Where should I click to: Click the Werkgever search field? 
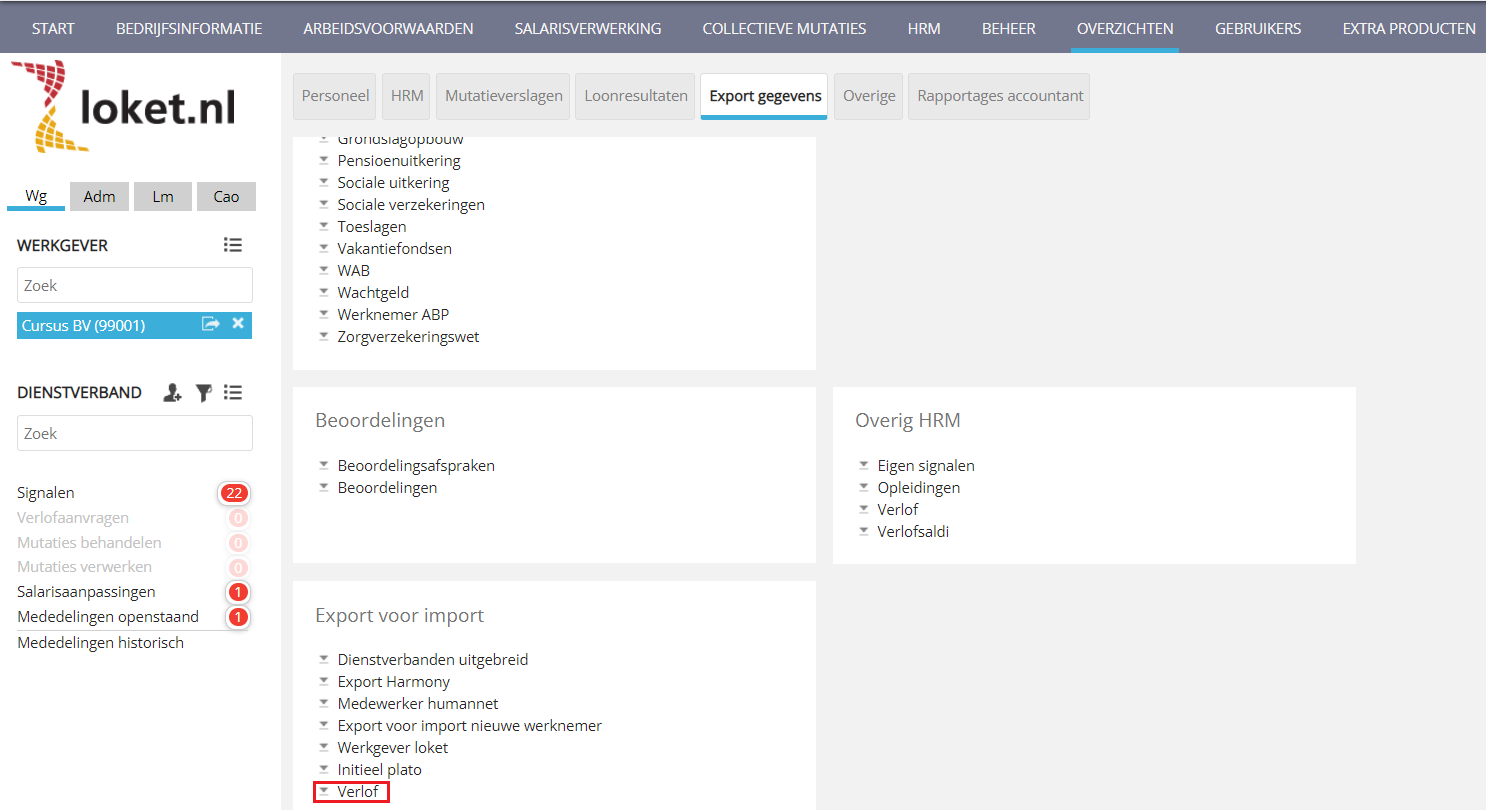[x=135, y=285]
